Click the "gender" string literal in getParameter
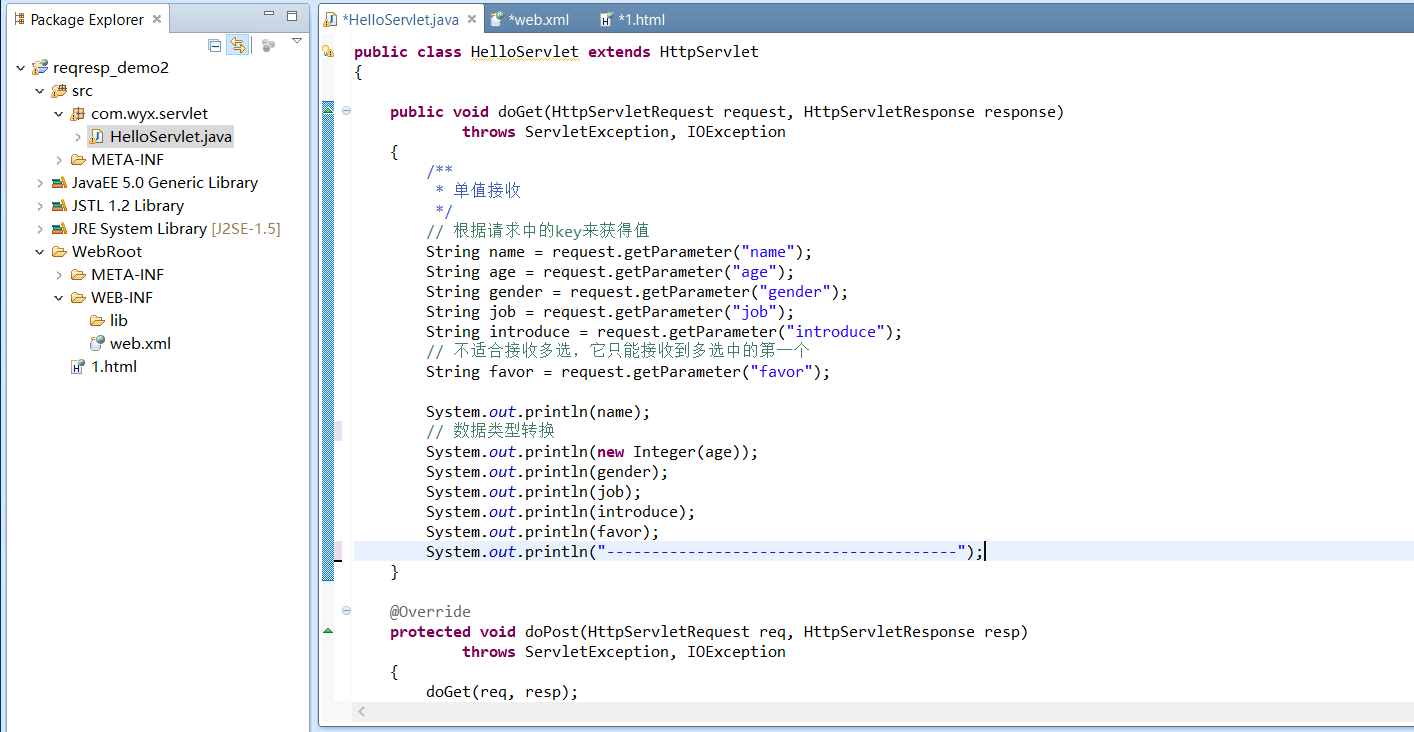Viewport: 1414px width, 732px height. [794, 292]
